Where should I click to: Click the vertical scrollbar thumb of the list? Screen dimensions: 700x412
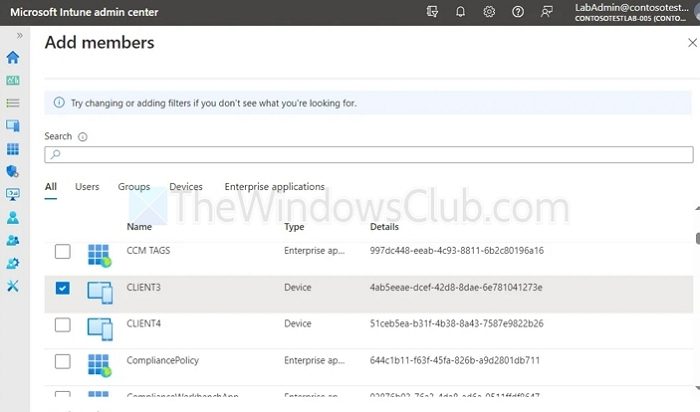pyautogui.click(x=697, y=238)
